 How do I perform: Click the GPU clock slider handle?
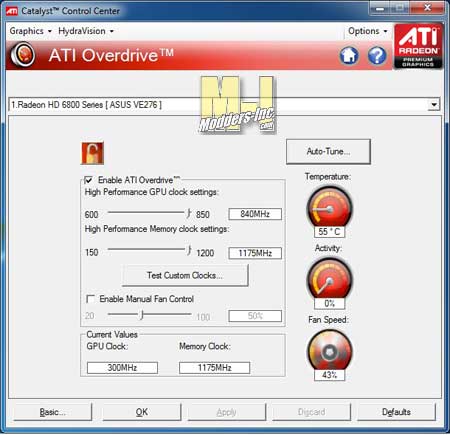pos(188,213)
